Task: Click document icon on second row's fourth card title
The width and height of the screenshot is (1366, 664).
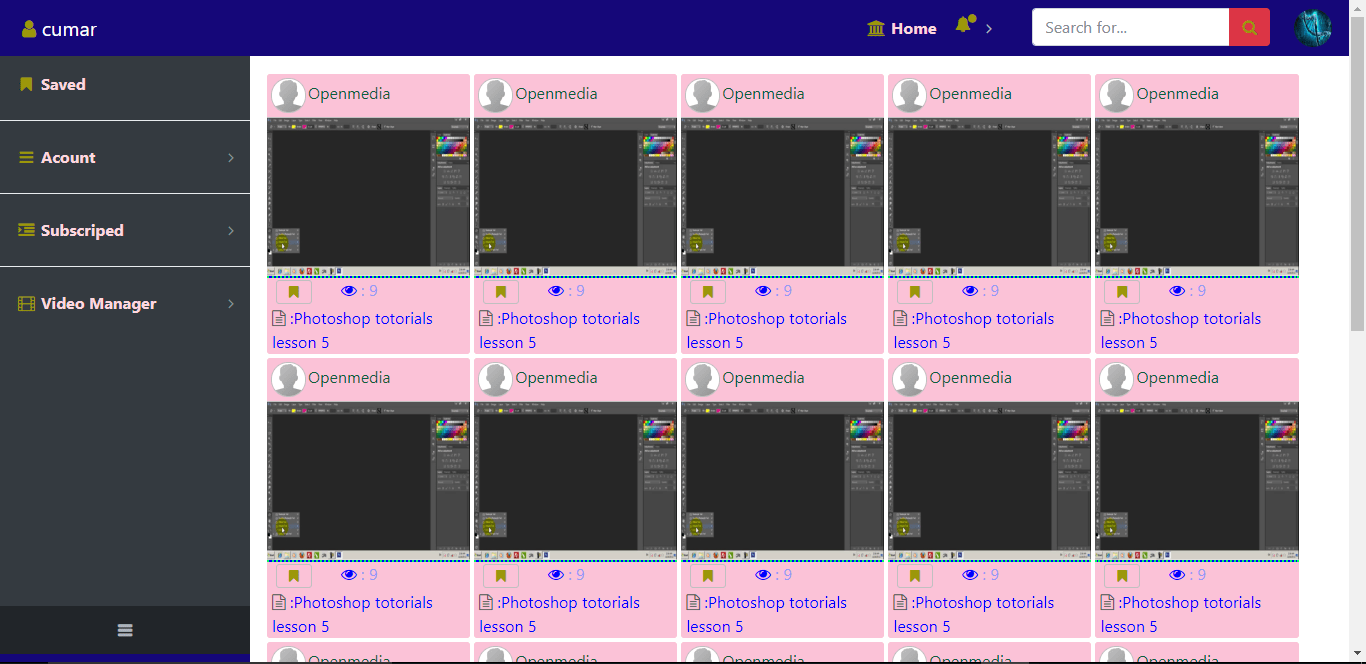Action: (900, 603)
